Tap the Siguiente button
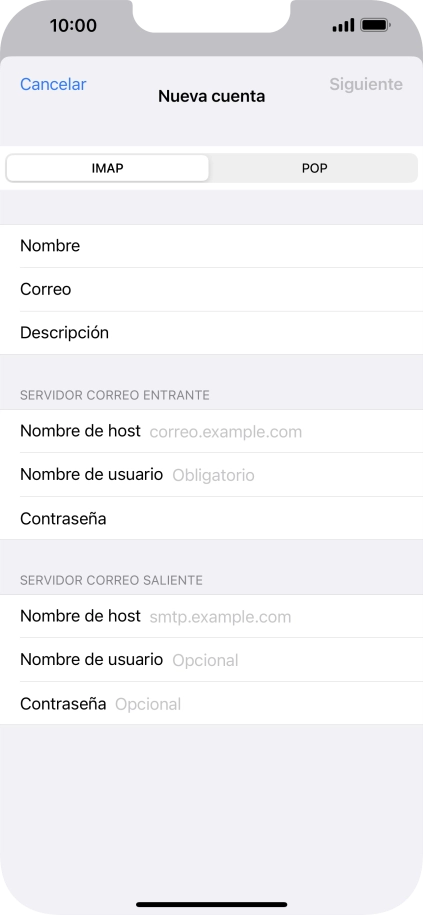This screenshot has height=915, width=423. [366, 84]
